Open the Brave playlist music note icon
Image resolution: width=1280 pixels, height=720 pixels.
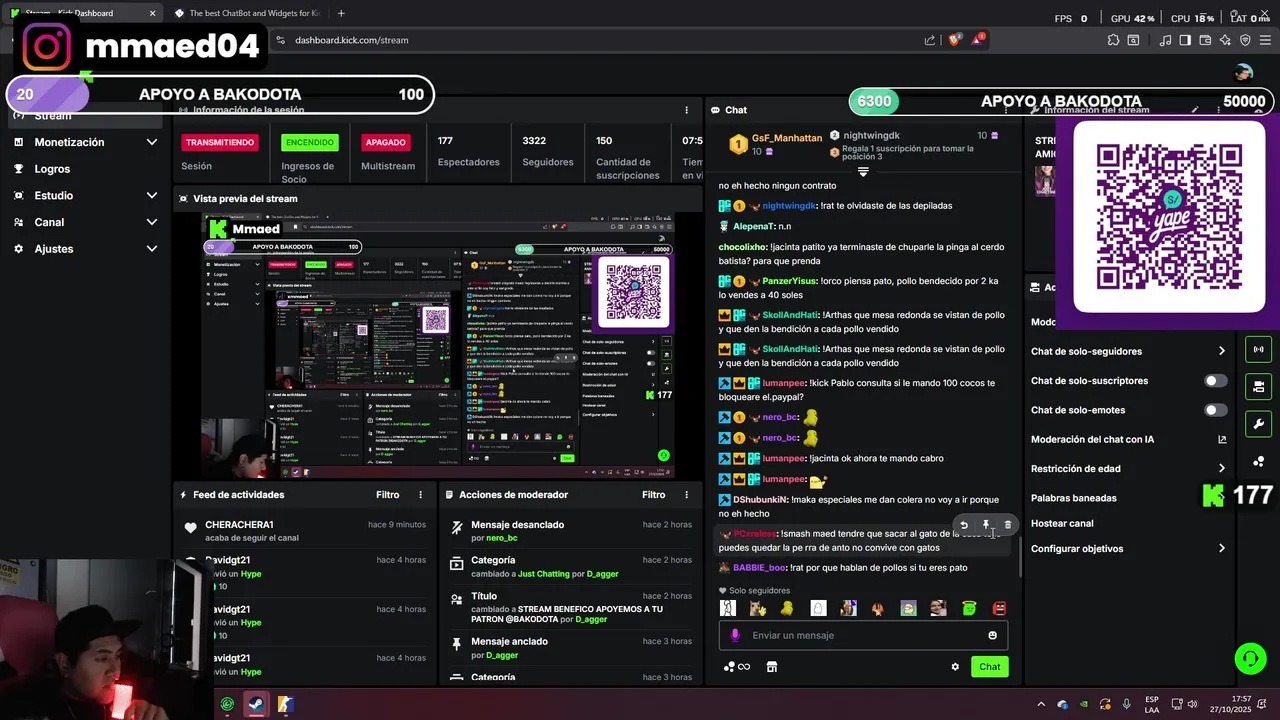pyautogui.click(x=1166, y=40)
